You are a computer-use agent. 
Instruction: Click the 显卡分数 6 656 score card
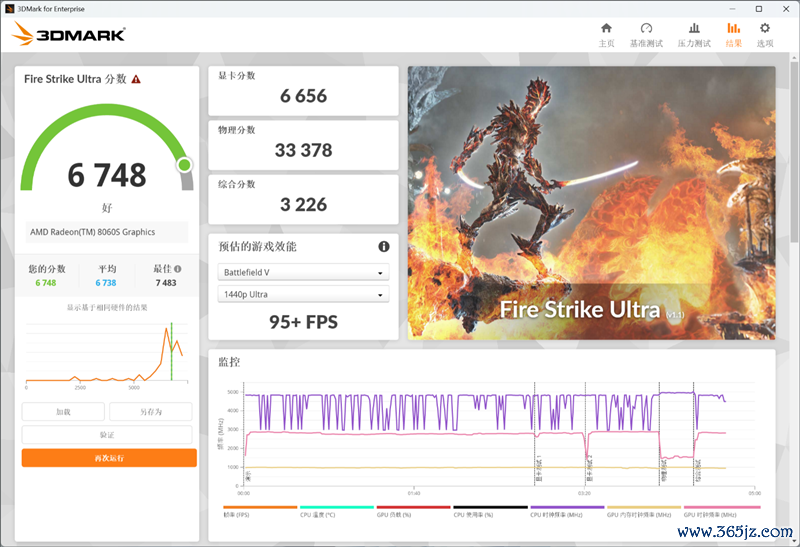pyautogui.click(x=304, y=91)
